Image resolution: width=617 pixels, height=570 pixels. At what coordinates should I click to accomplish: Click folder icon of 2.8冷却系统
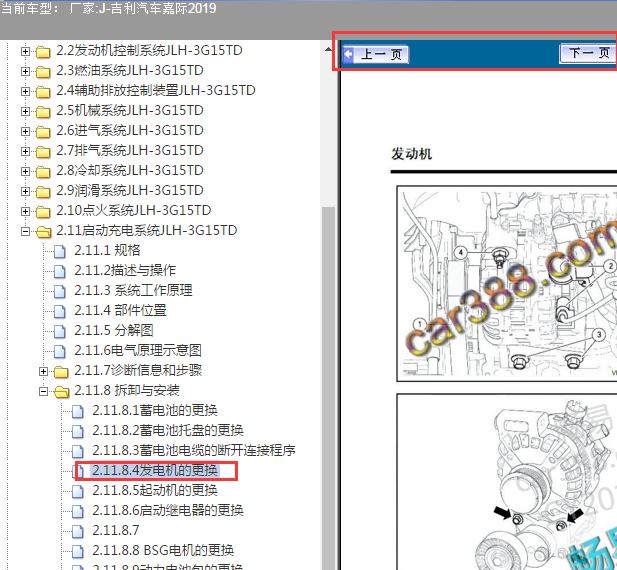tap(43, 172)
